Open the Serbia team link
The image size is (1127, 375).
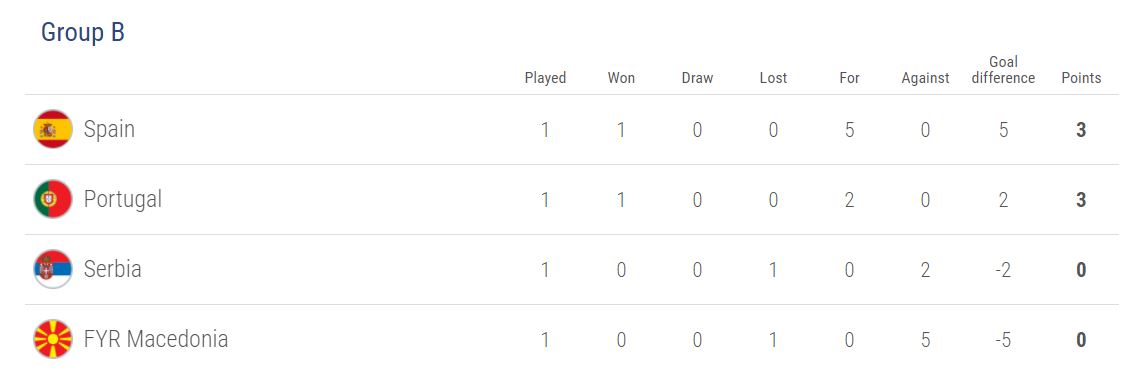(x=113, y=269)
